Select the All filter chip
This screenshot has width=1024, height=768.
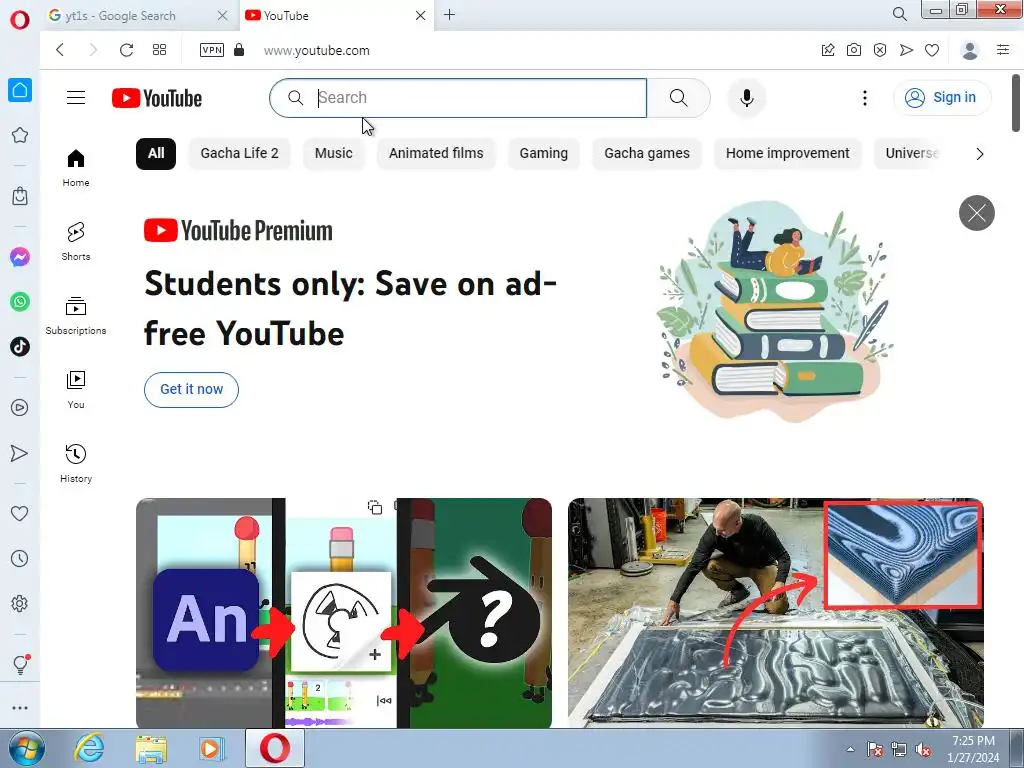coord(156,153)
